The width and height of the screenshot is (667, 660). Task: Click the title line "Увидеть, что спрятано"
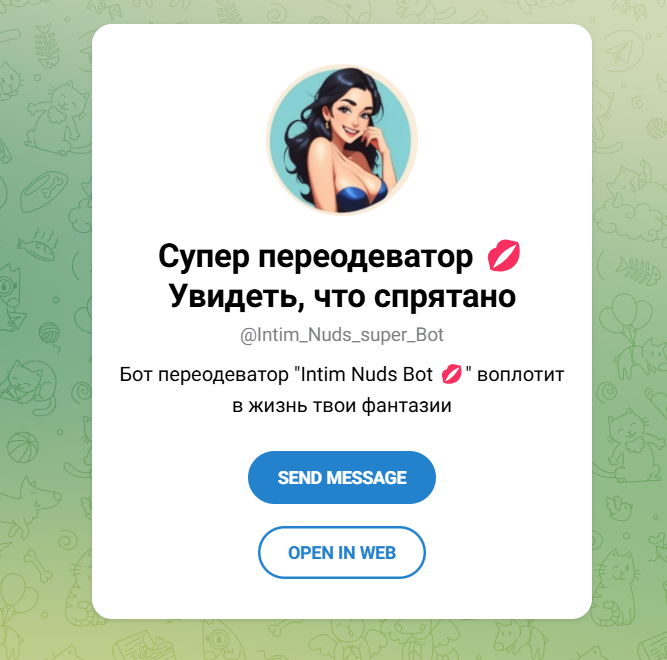tap(342, 296)
